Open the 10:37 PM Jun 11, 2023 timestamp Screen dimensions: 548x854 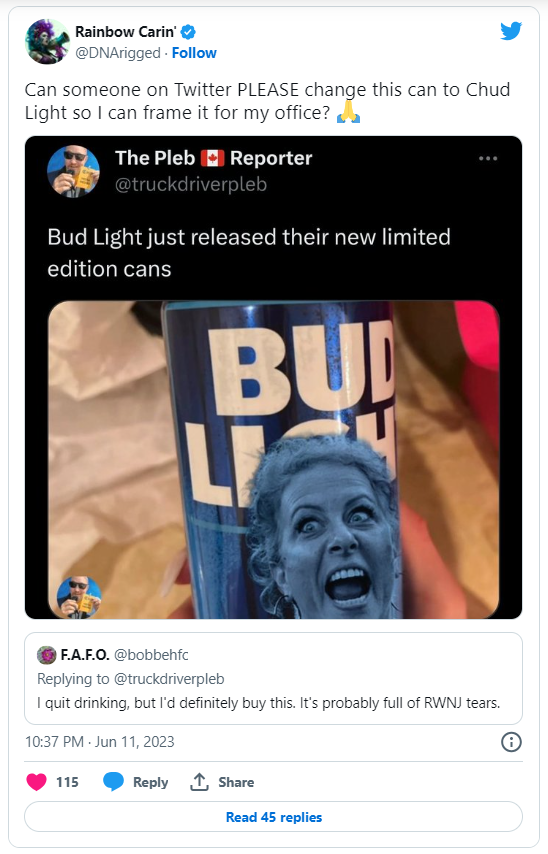point(100,742)
